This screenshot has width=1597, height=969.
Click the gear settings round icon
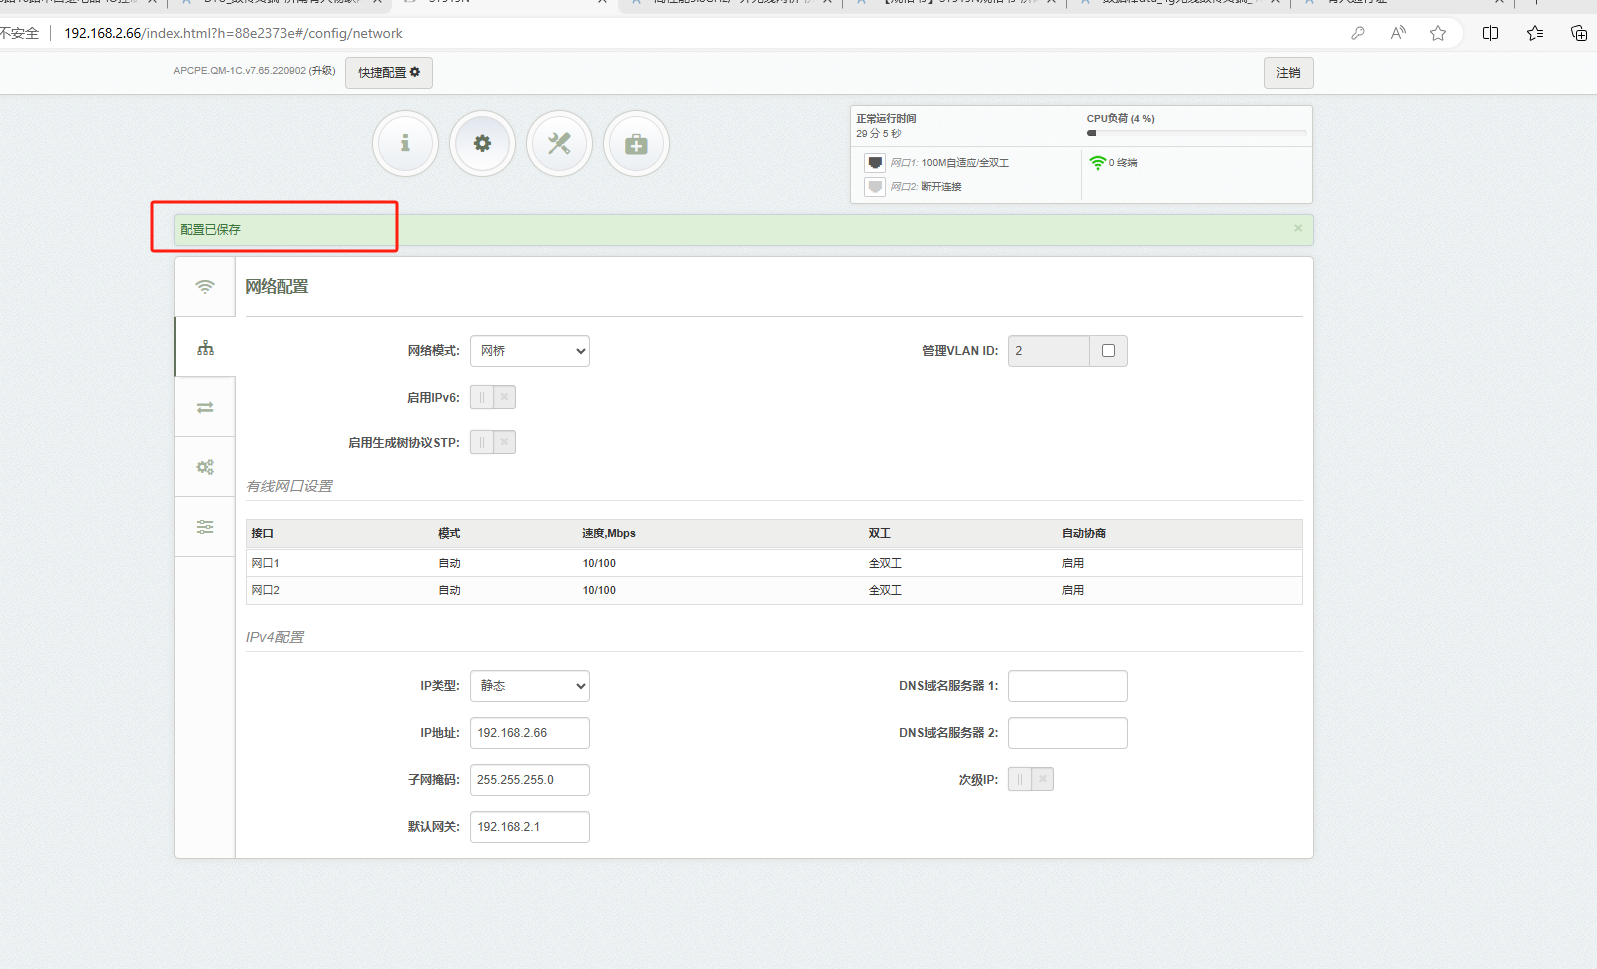482,144
